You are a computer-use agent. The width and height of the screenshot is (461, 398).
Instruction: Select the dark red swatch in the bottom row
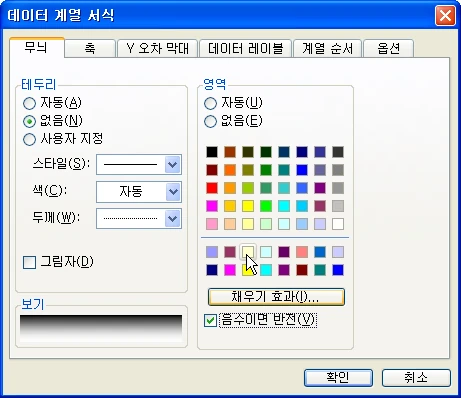click(302, 270)
